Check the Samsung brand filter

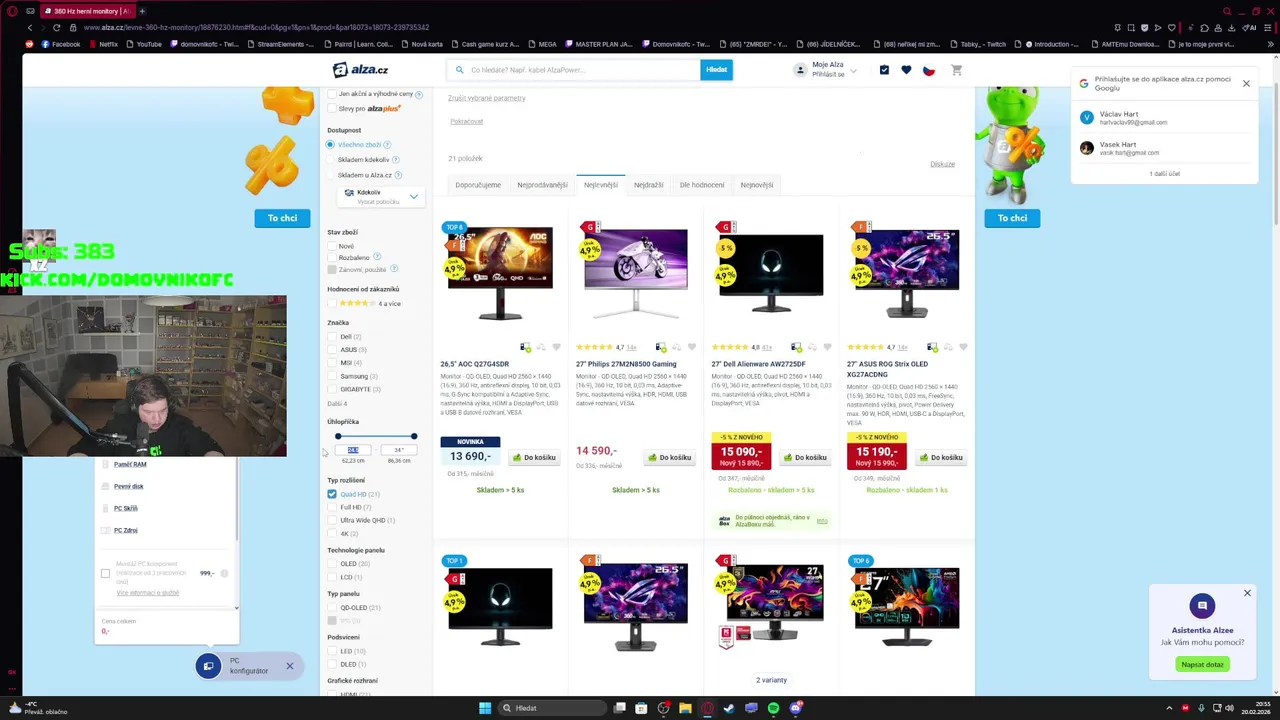pyautogui.click(x=332, y=376)
